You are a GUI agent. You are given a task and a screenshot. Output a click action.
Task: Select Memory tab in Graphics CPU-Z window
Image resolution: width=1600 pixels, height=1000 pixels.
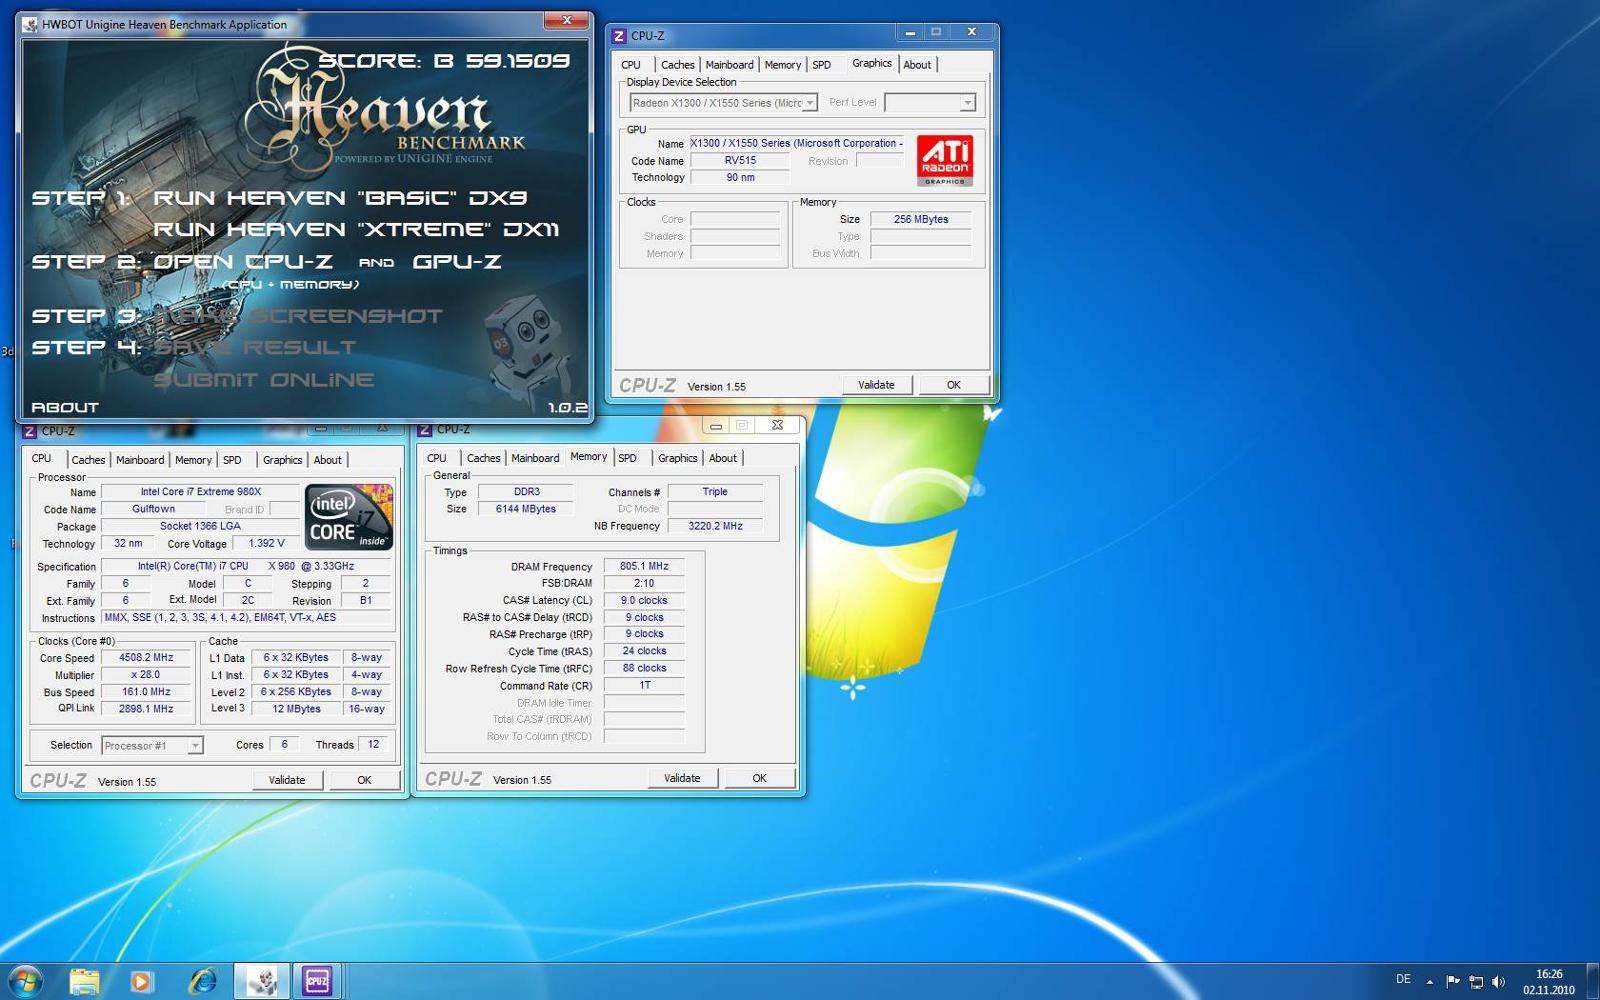pyautogui.click(x=782, y=65)
